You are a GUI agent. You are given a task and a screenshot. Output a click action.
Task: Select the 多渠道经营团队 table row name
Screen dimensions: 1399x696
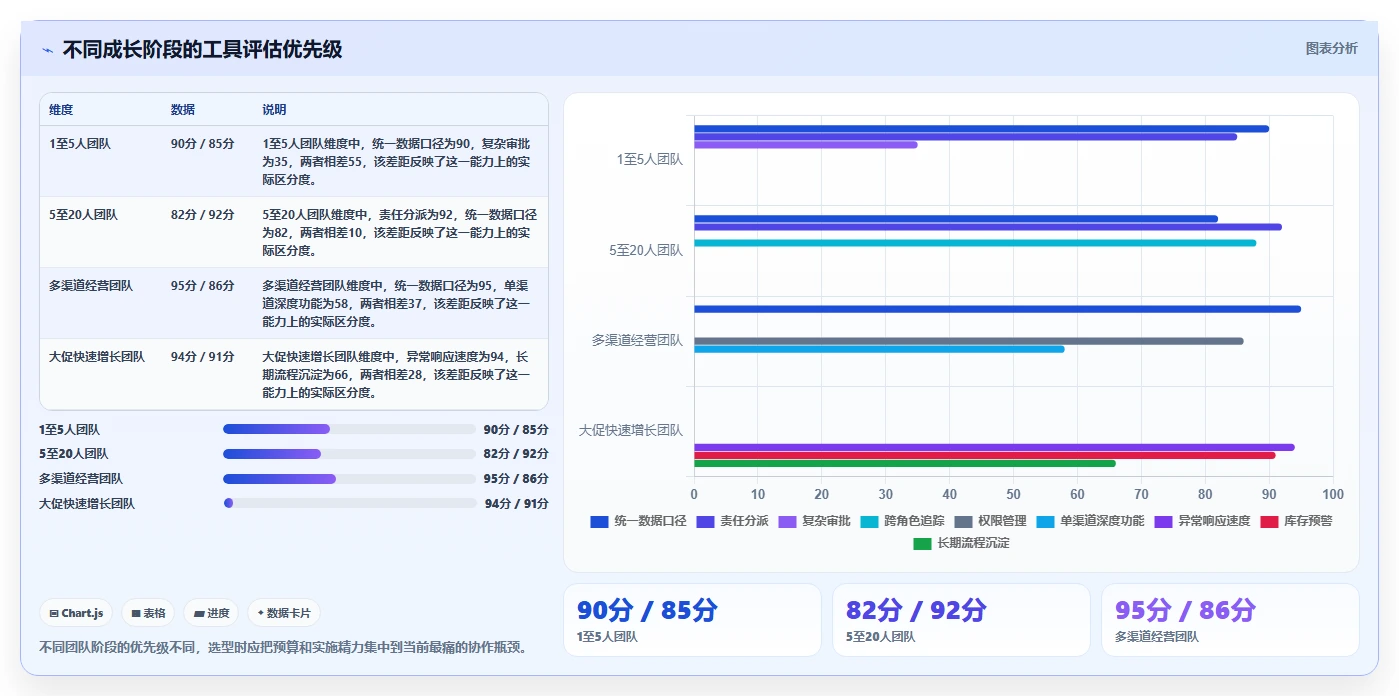[91, 286]
